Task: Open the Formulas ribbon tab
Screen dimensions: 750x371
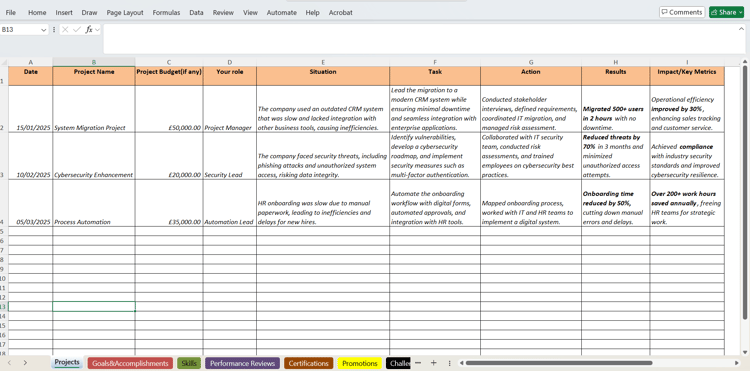Action: pyautogui.click(x=166, y=13)
